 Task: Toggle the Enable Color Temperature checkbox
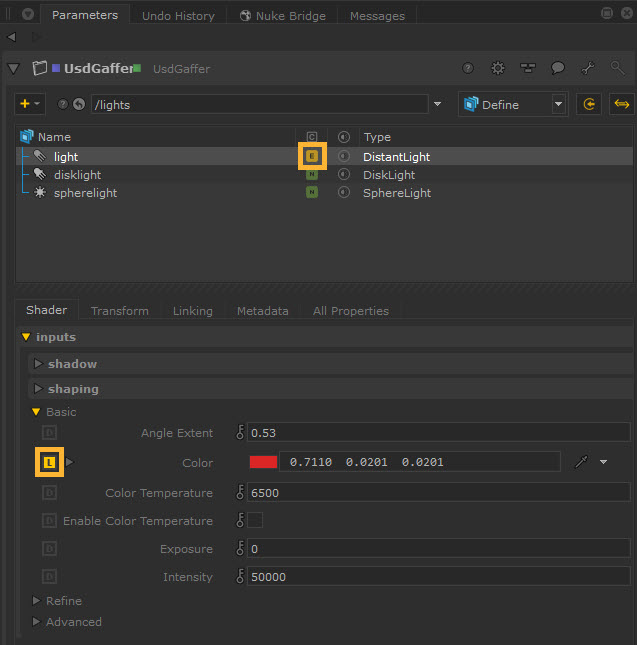tap(255, 520)
